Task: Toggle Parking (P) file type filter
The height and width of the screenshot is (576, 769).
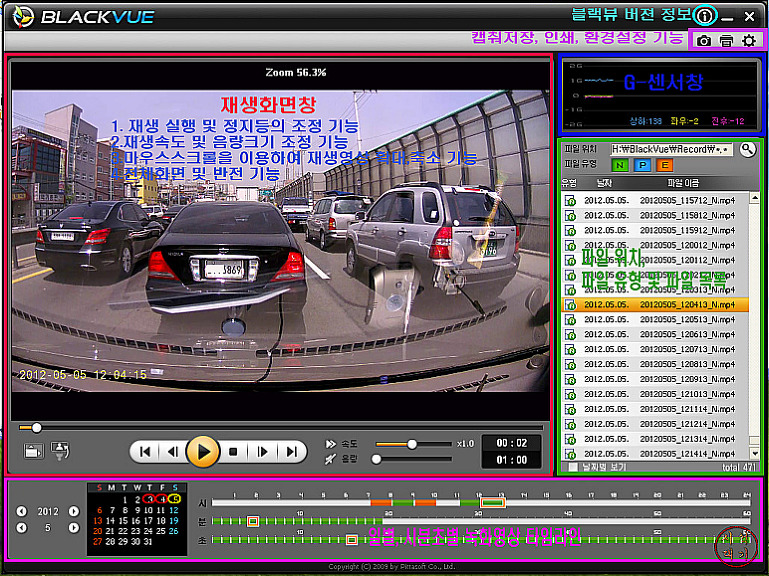Action: [x=642, y=165]
